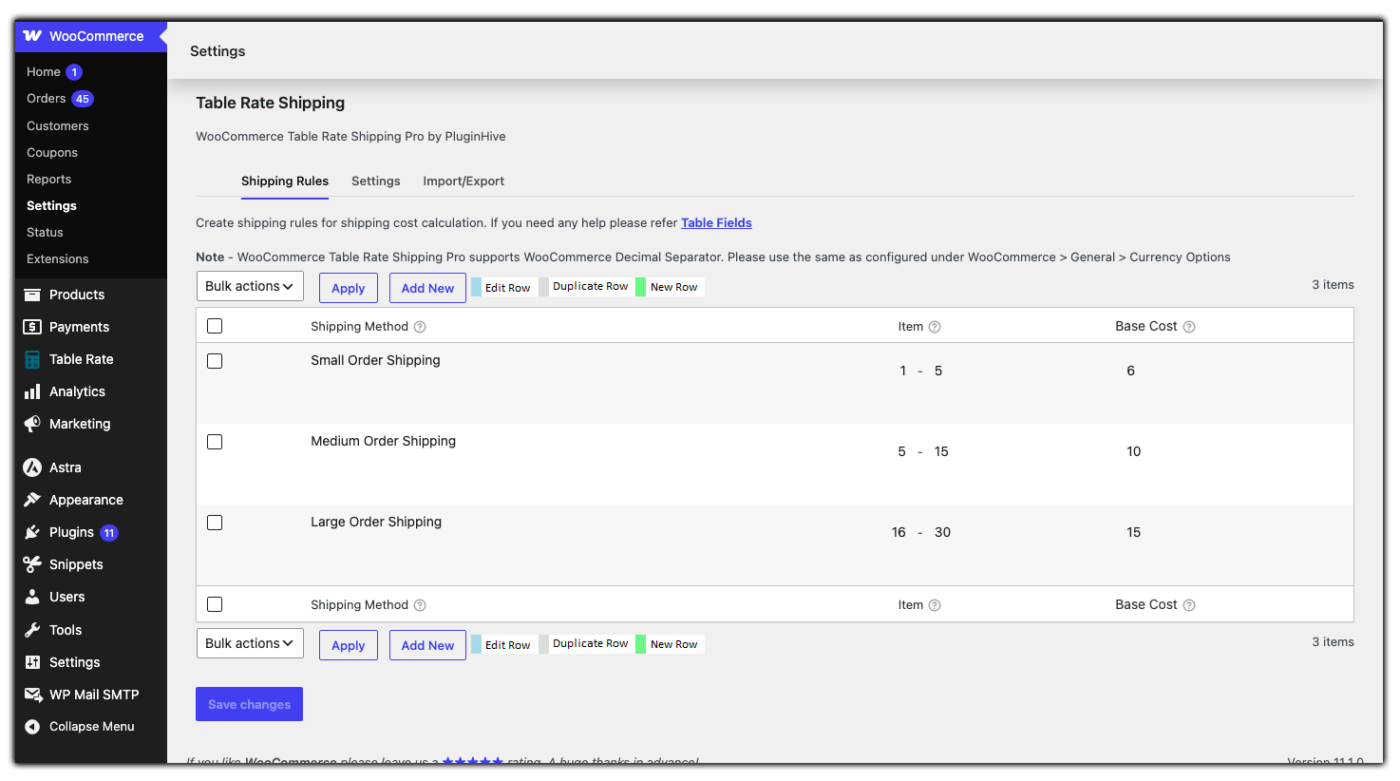Click the Settings sliders icon in sidebar

[x=32, y=662]
